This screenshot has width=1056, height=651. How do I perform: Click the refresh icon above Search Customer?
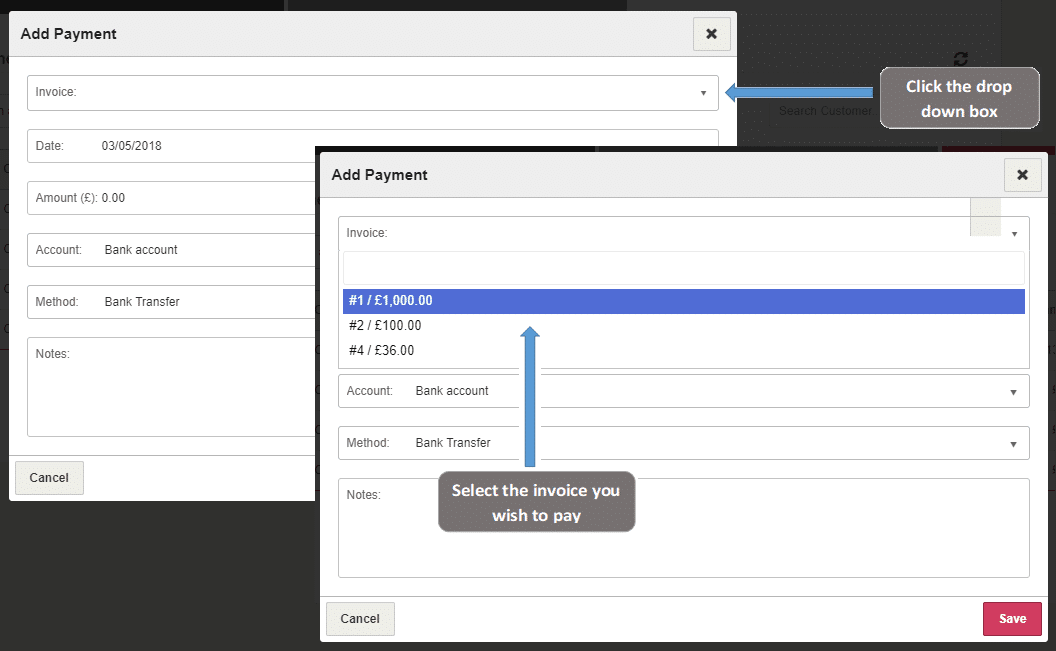tap(961, 59)
